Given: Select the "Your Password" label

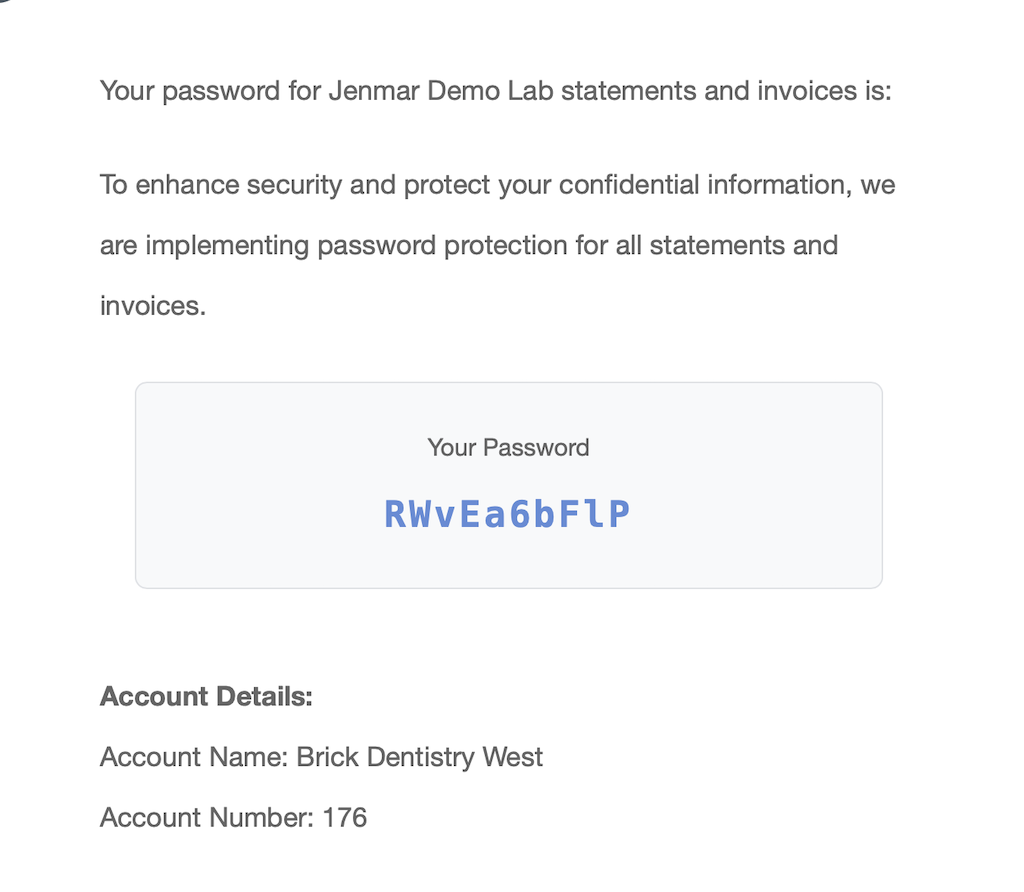Looking at the screenshot, I should 508,448.
